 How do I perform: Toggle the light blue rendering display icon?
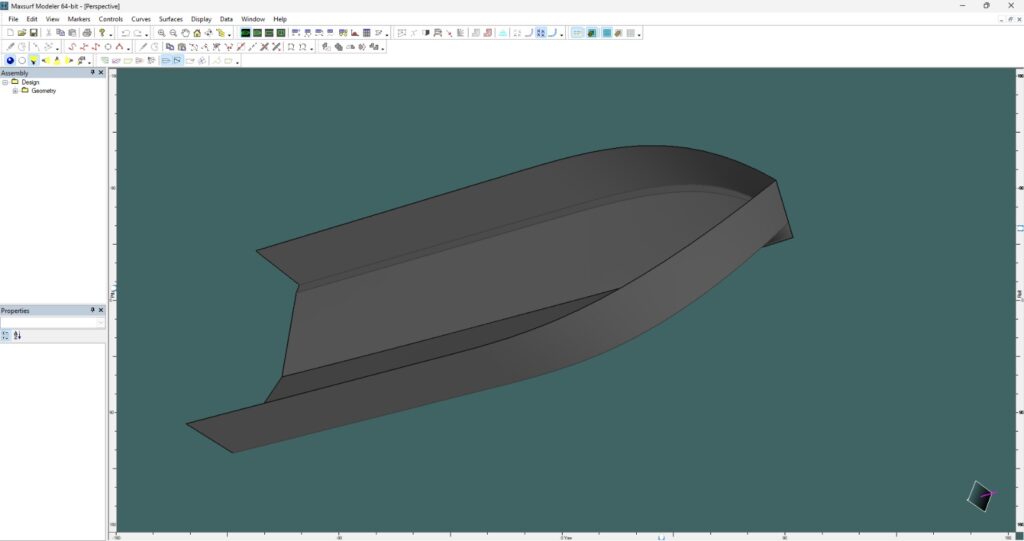tap(577, 33)
